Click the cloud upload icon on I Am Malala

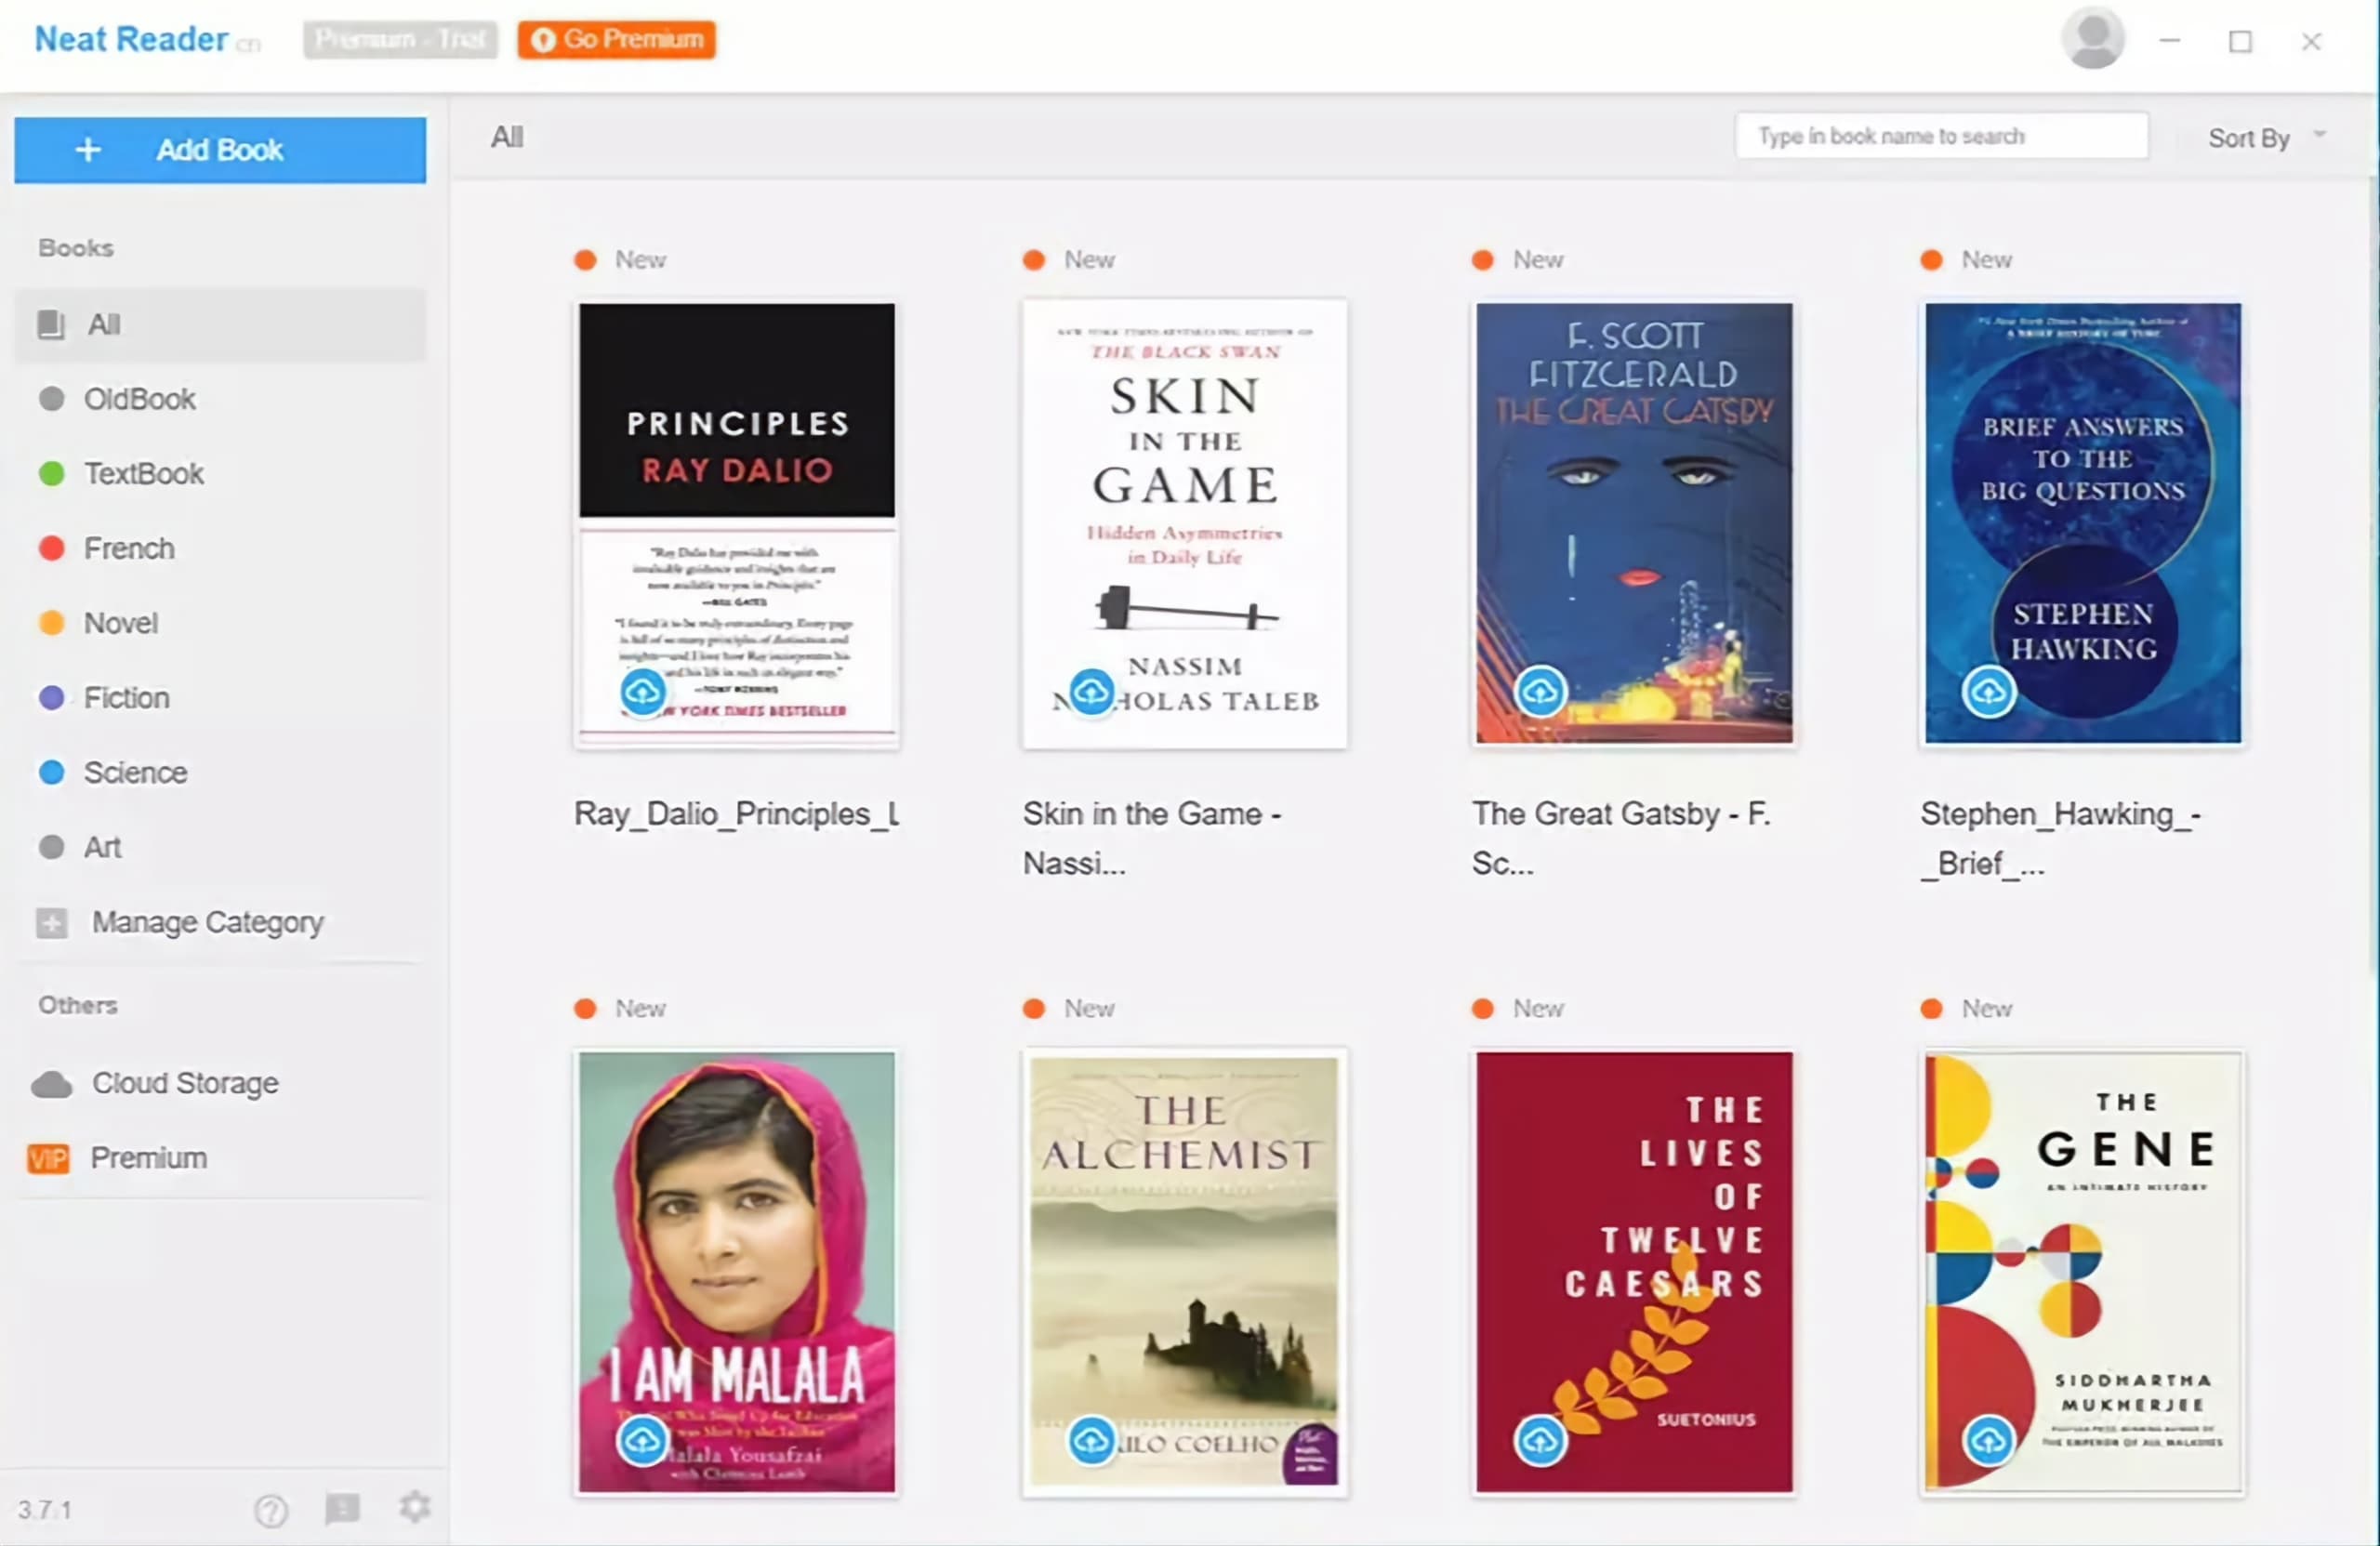[642, 1440]
